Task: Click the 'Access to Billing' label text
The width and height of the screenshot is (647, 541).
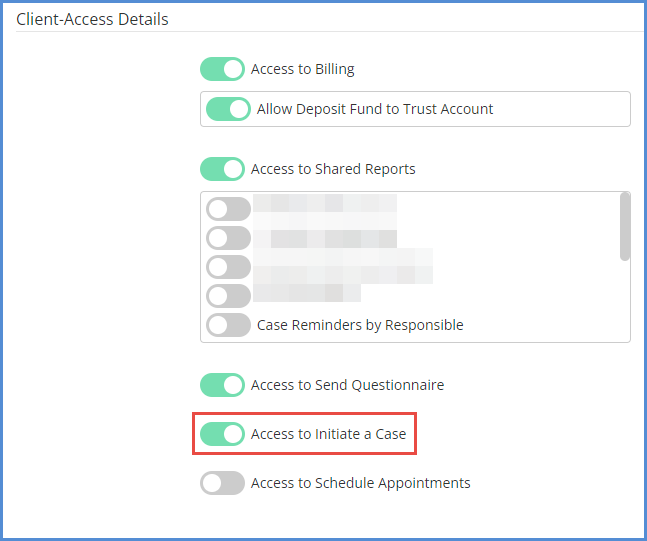Action: pos(302,69)
